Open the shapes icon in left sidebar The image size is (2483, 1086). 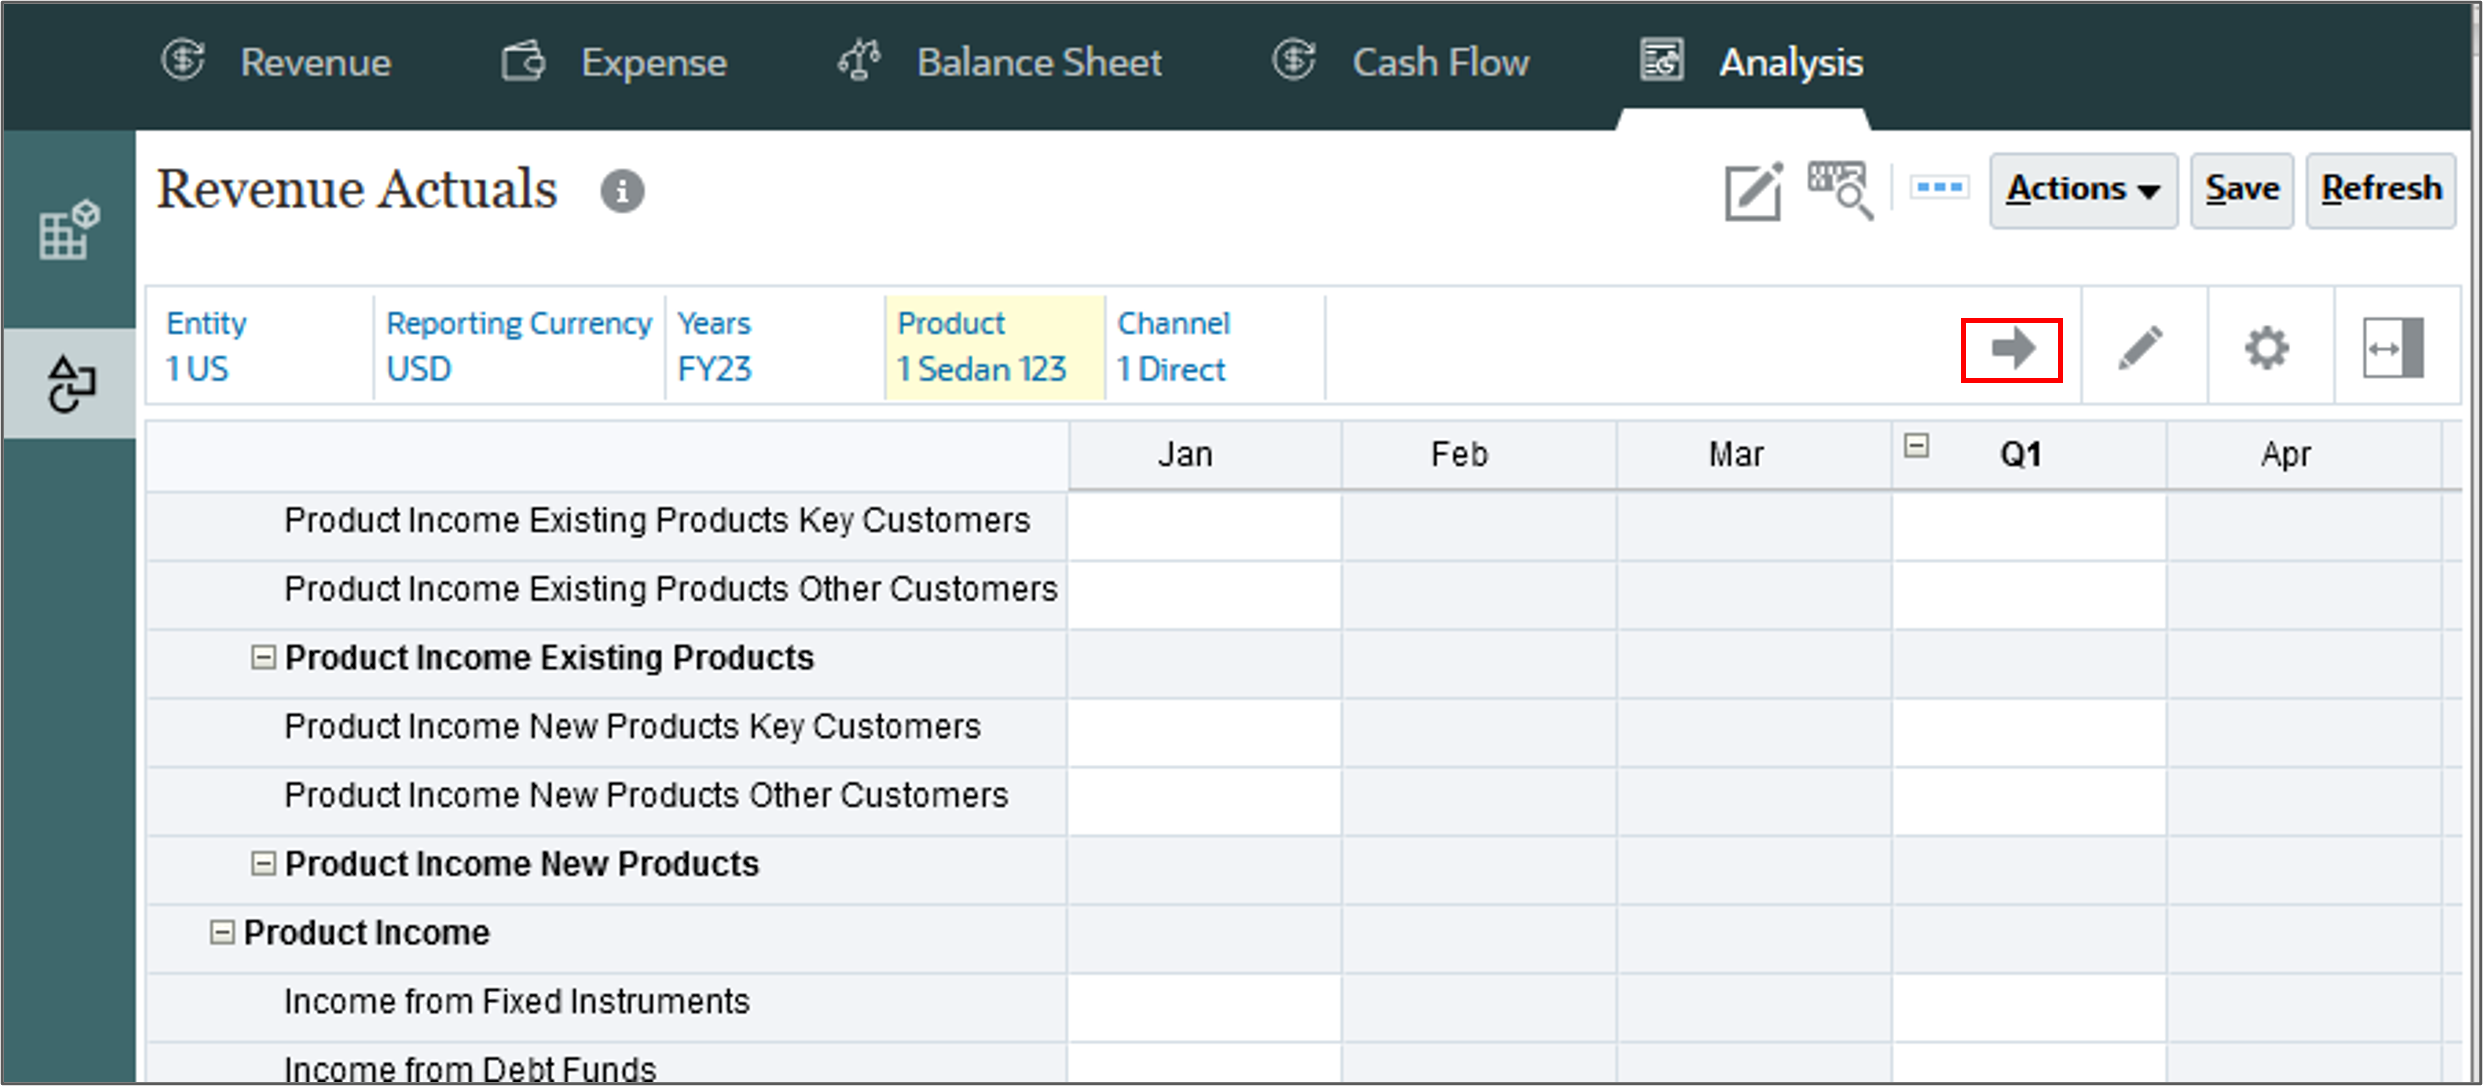click(x=70, y=384)
